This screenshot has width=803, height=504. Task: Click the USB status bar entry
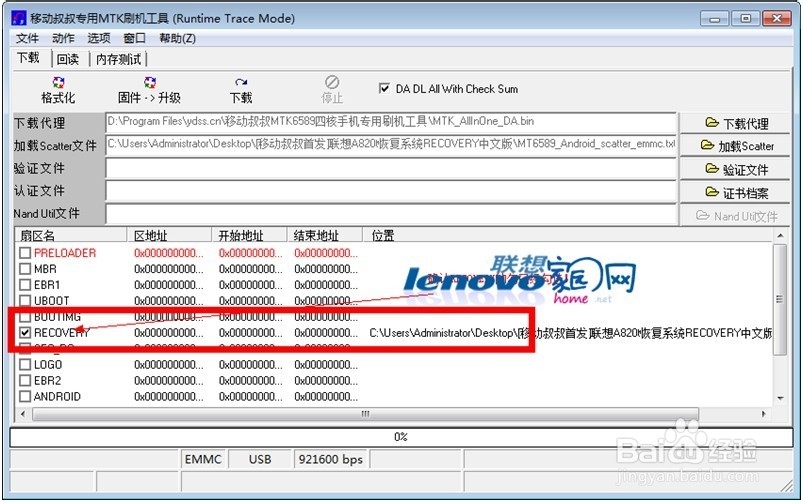tap(260, 459)
